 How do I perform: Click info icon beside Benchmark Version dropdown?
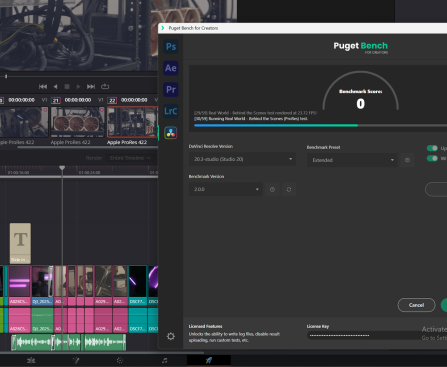click(x=272, y=189)
